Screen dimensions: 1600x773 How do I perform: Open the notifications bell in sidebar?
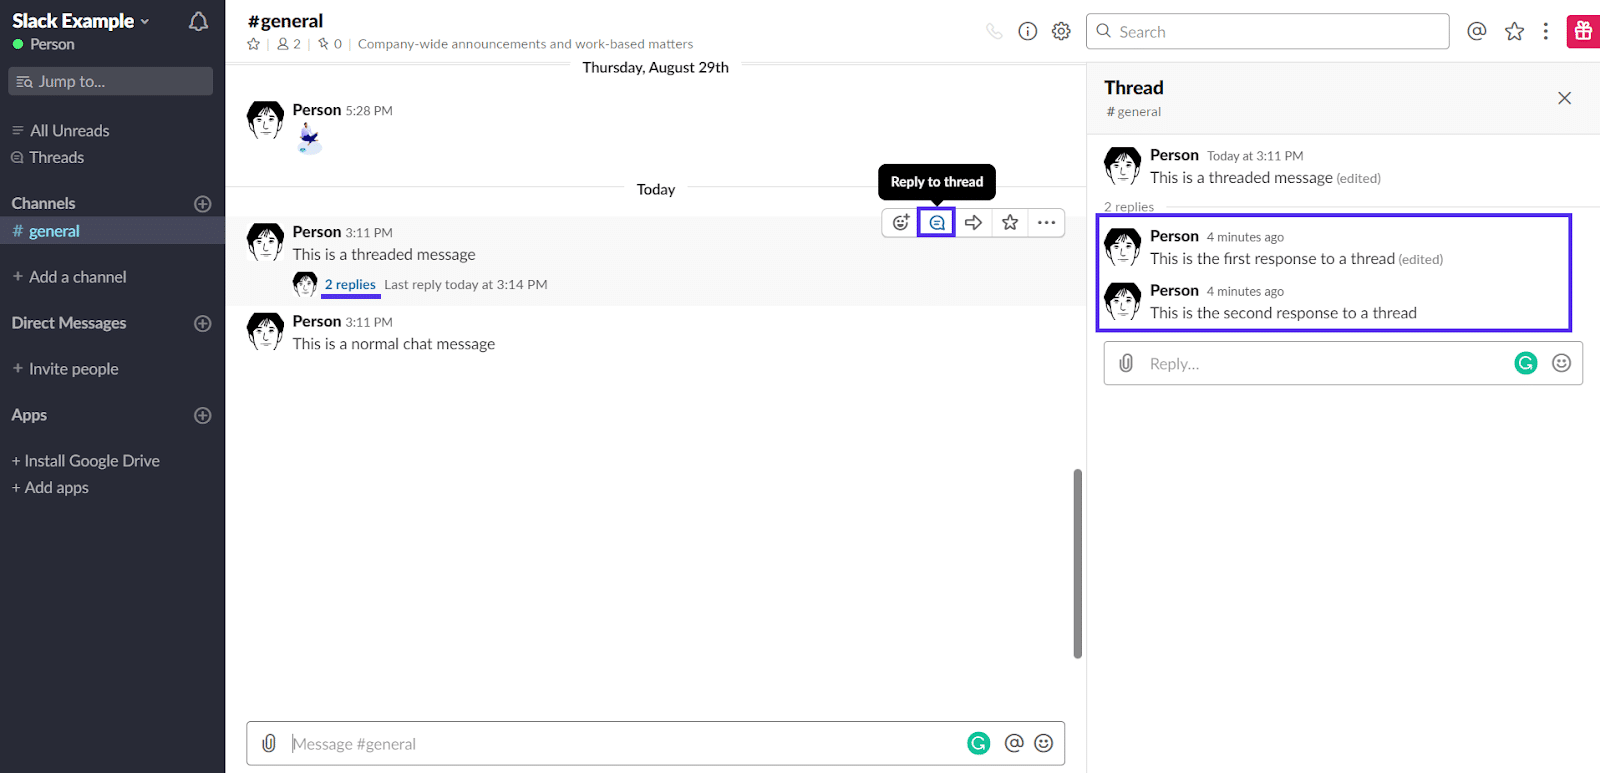point(198,22)
